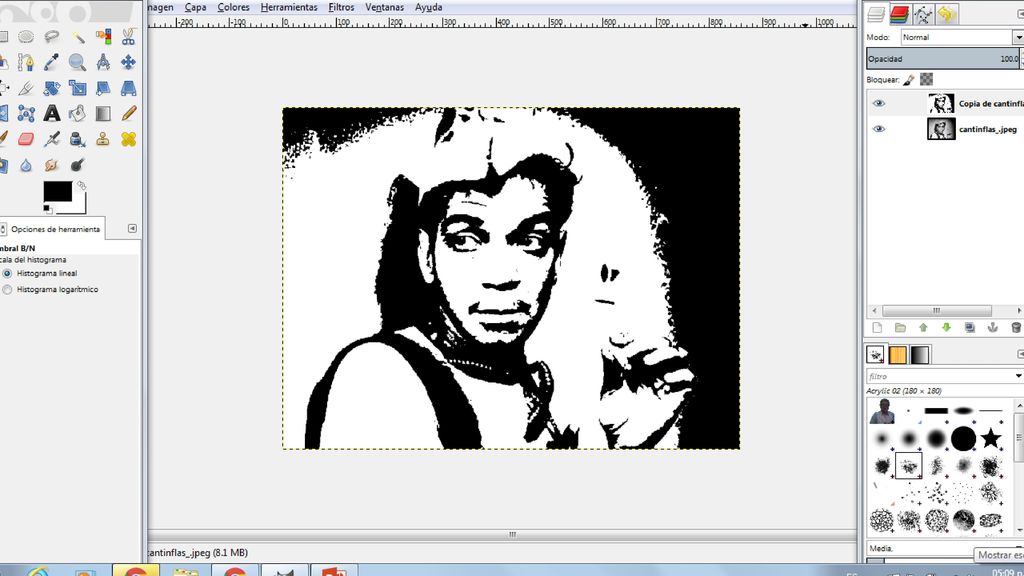Image resolution: width=1024 pixels, height=576 pixels.
Task: Select the Smudge tool
Action: pyautogui.click(x=52, y=165)
